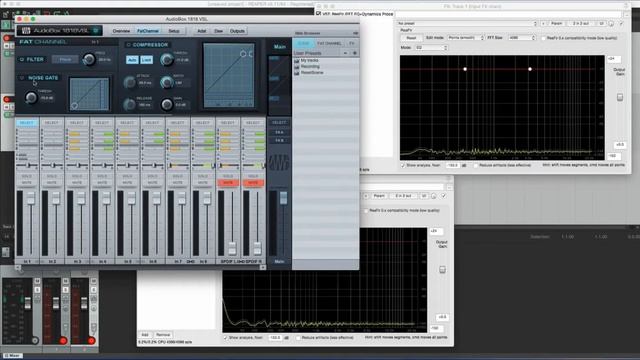The image size is (640, 360).
Task: Open the Overview tab in AudioBox VSL
Action: pos(121,31)
